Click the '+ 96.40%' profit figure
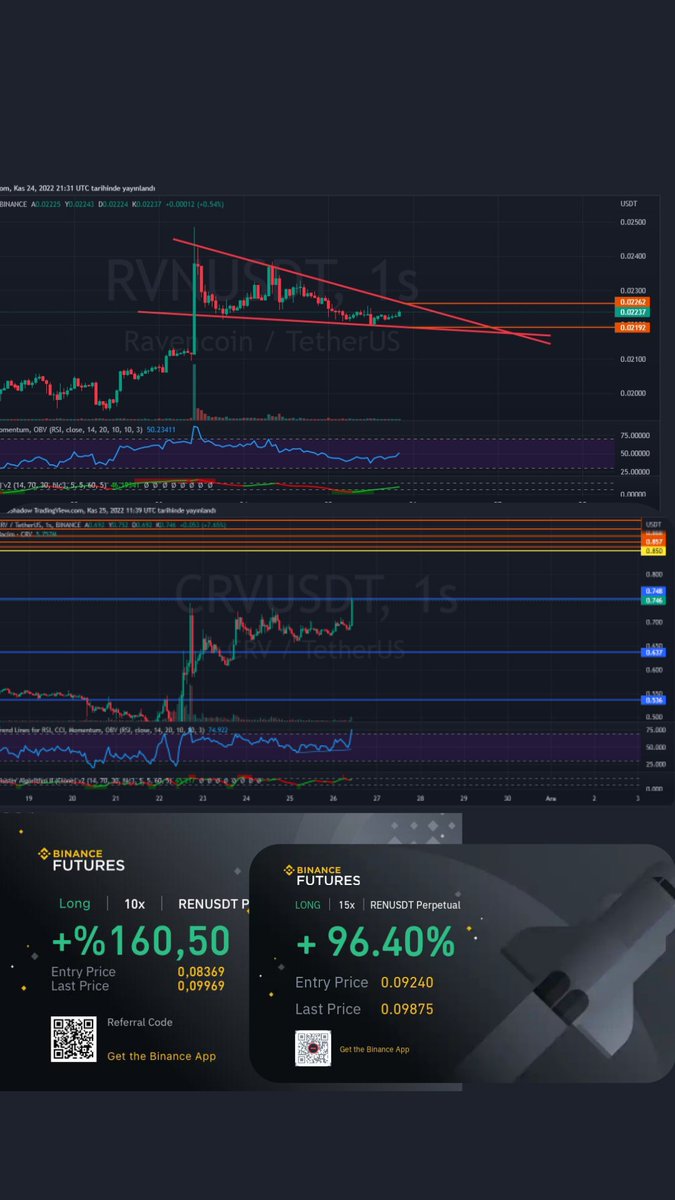Image resolution: width=675 pixels, height=1200 pixels. (375, 941)
